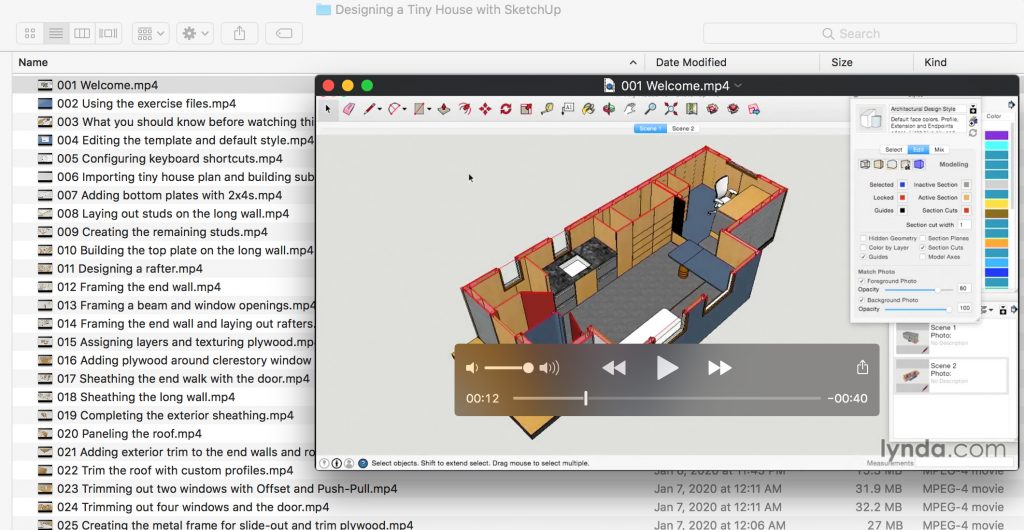Enable the Color by Layer checkbox

tap(863, 247)
